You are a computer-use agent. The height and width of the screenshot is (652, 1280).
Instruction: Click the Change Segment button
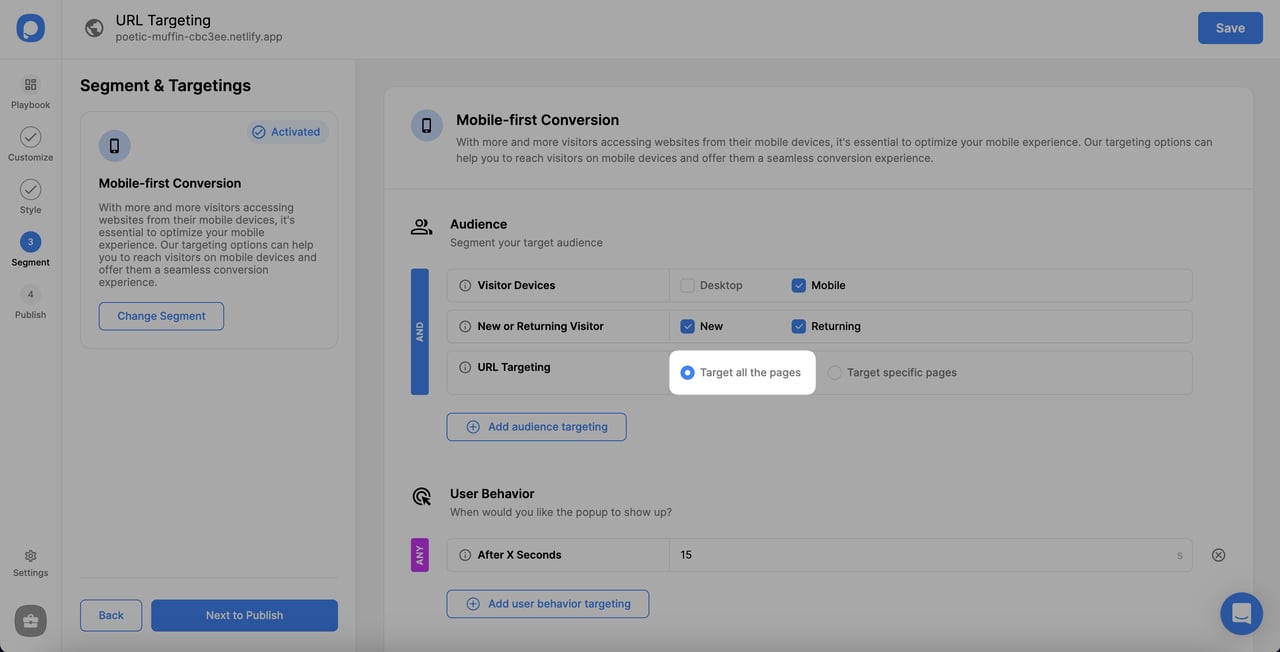[x=161, y=316]
